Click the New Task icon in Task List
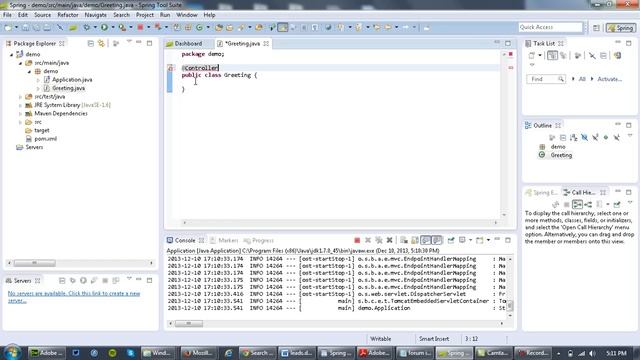The image size is (640, 360). coord(531,55)
